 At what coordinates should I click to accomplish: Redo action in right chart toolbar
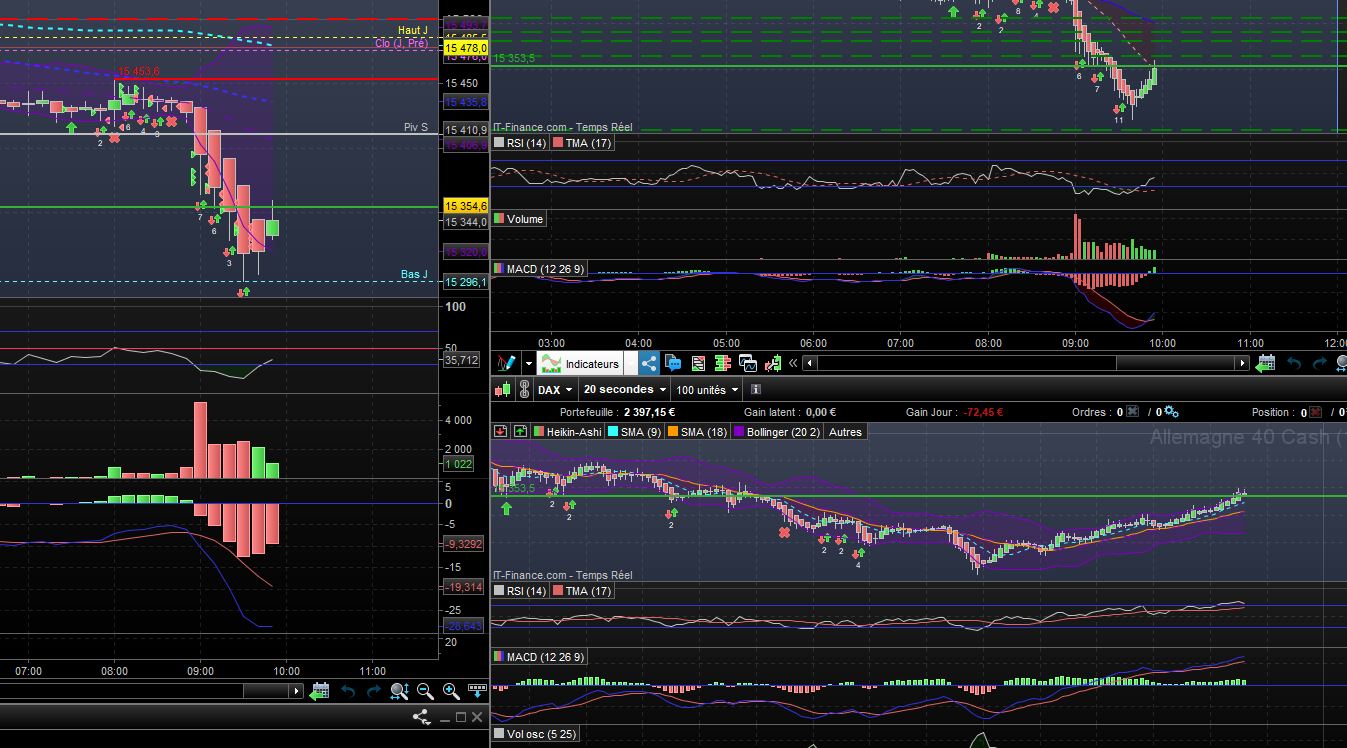pos(1320,364)
